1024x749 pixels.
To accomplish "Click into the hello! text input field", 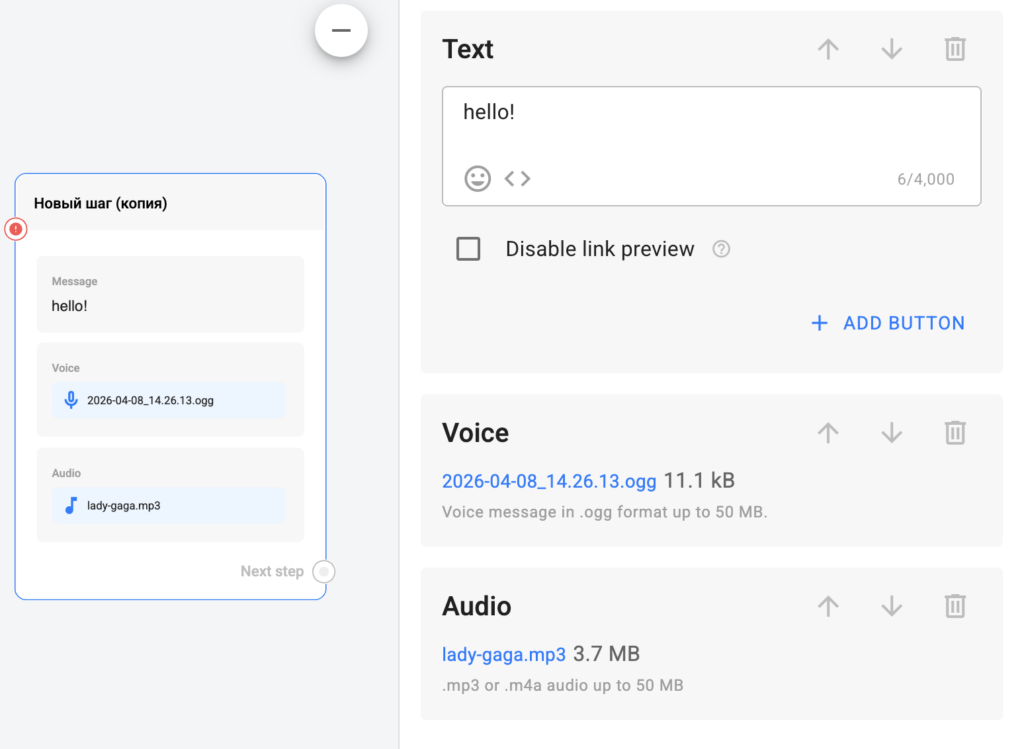I will pyautogui.click(x=710, y=125).
